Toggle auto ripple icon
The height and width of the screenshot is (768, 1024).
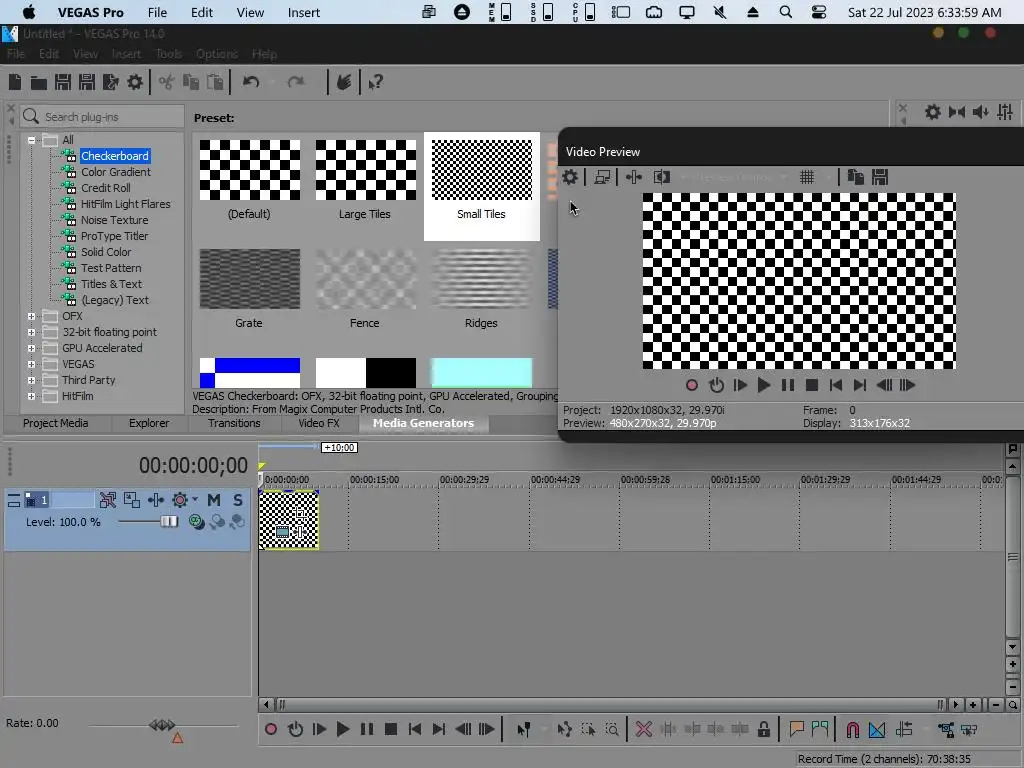(x=904, y=729)
